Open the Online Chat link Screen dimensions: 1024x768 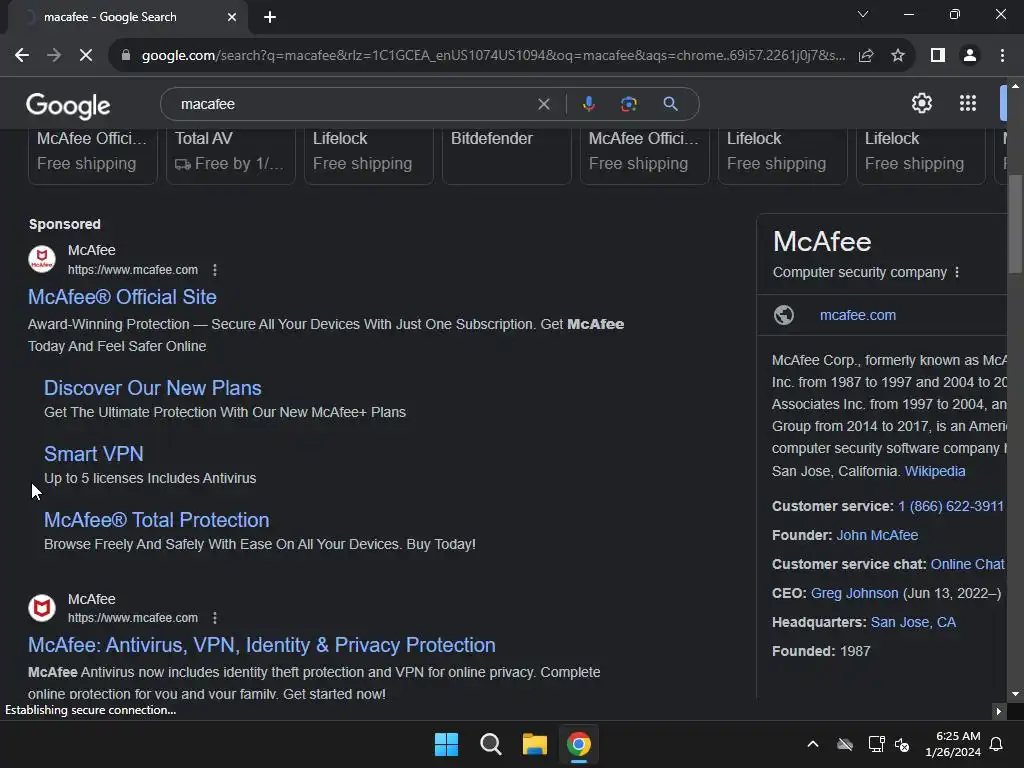(967, 564)
